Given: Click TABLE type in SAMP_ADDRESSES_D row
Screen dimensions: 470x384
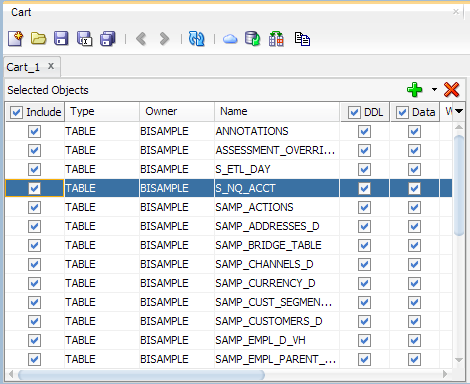Looking at the screenshot, I should pyautogui.click(x=102, y=226).
